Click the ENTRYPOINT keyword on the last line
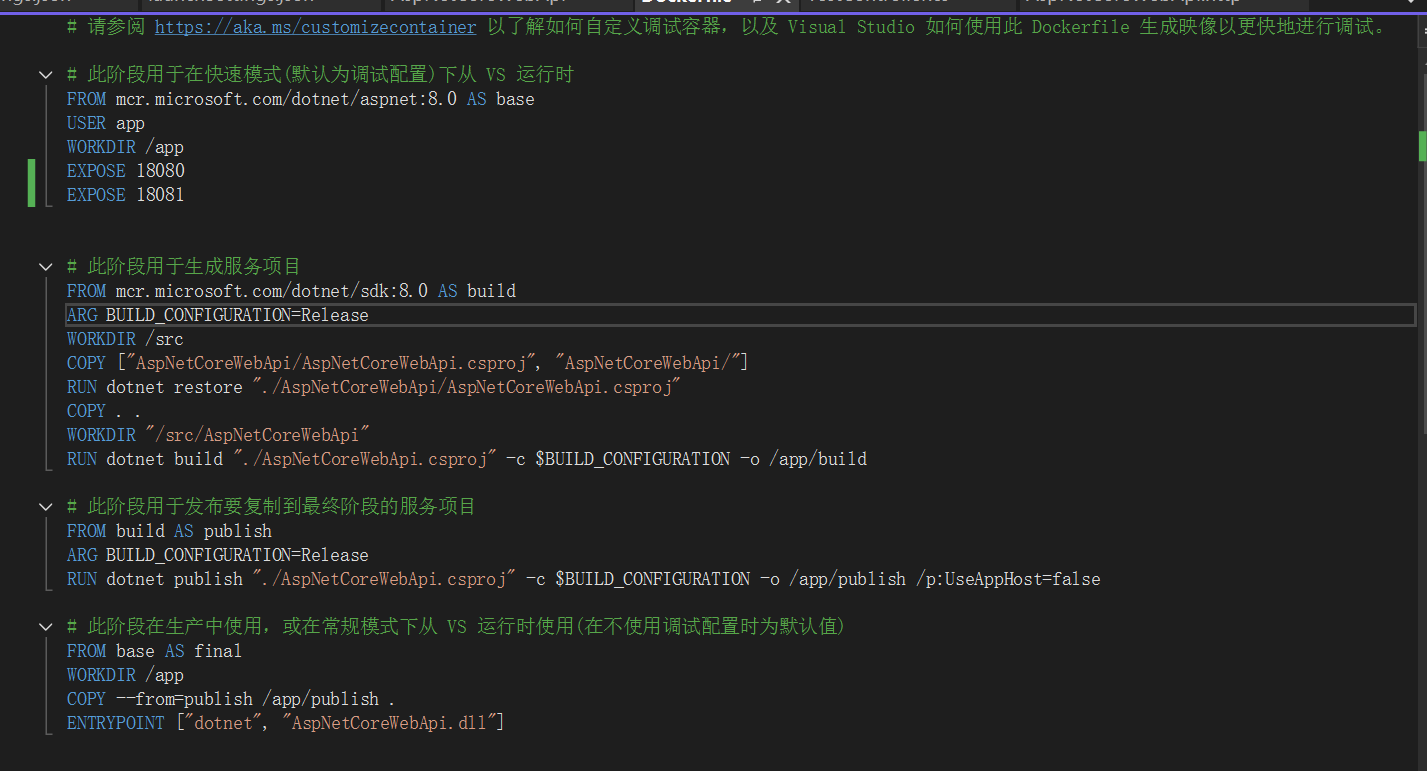The width and height of the screenshot is (1427, 771). pyautogui.click(x=115, y=723)
